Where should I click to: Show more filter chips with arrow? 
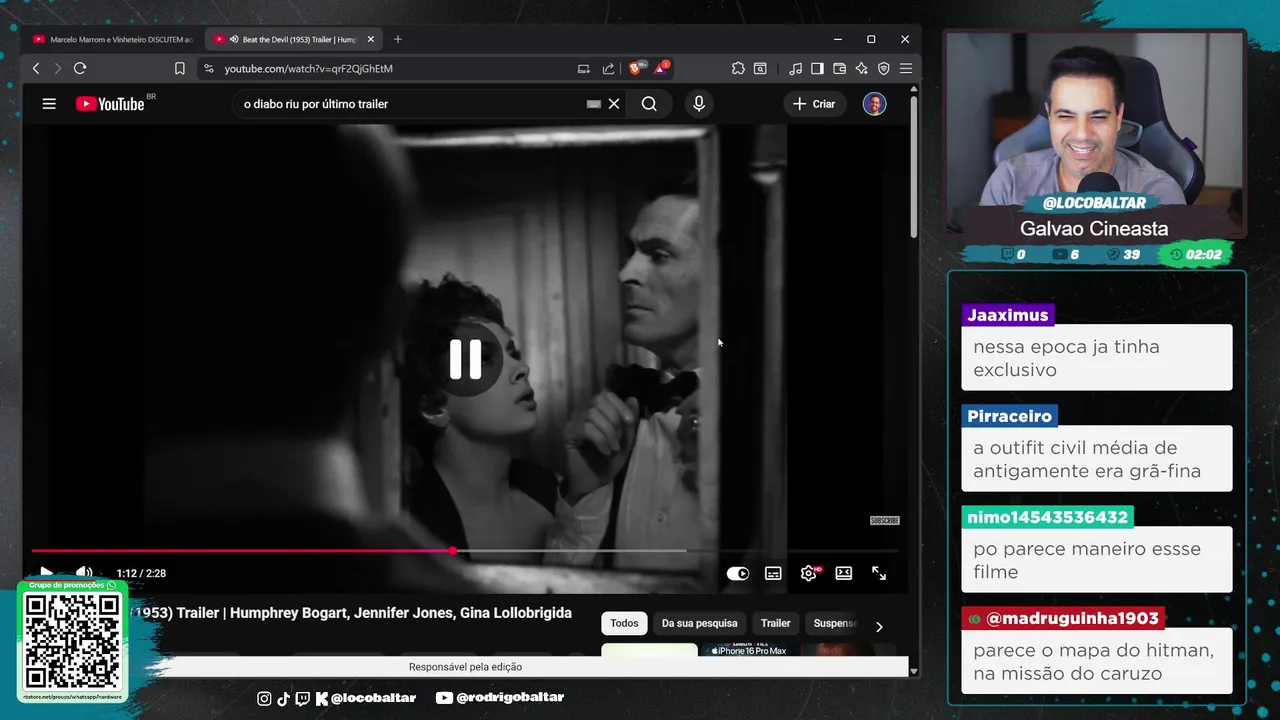[x=879, y=626]
